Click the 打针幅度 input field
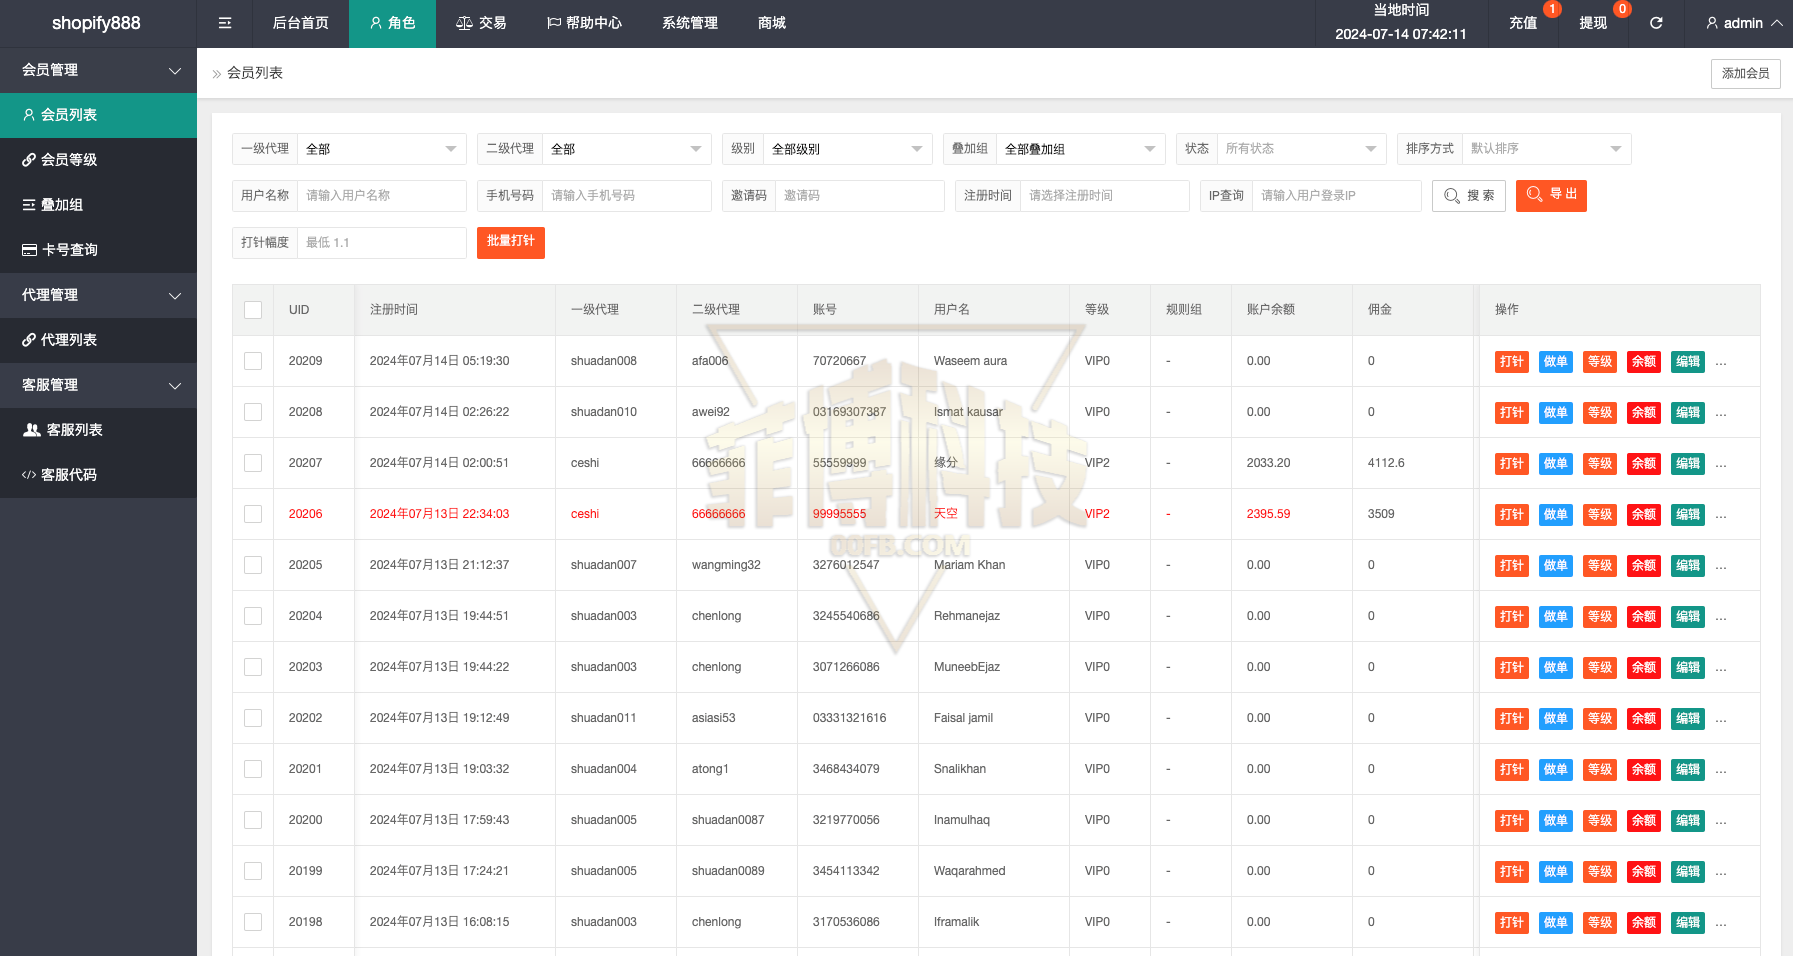 pos(381,243)
